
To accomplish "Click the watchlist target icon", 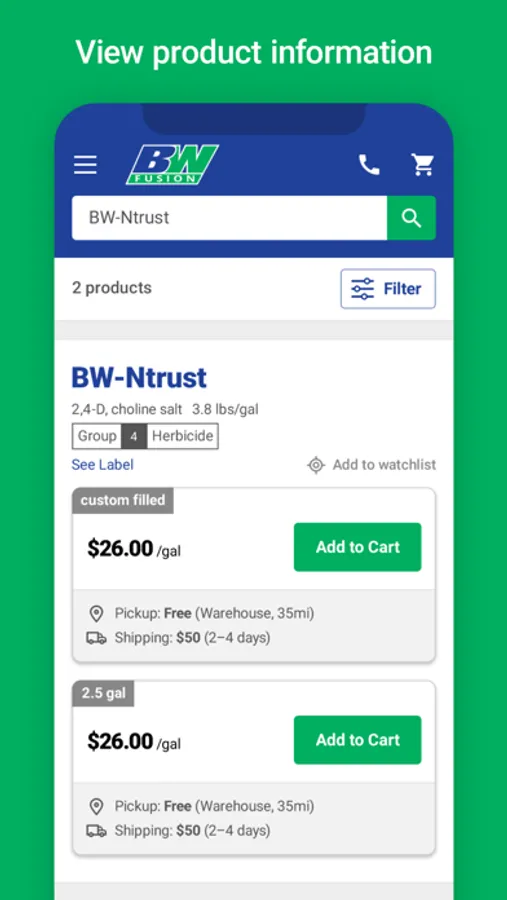I will point(316,465).
